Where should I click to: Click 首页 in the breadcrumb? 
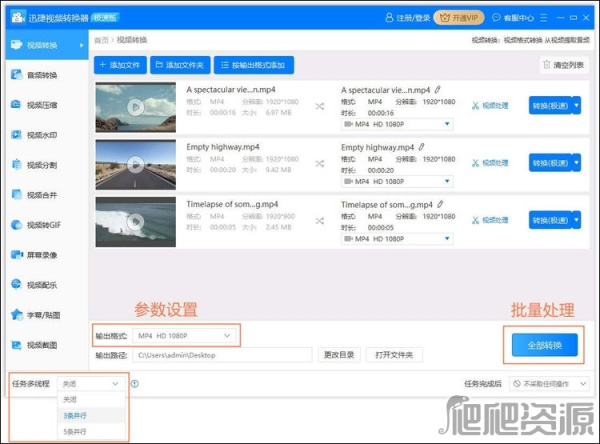click(x=101, y=40)
